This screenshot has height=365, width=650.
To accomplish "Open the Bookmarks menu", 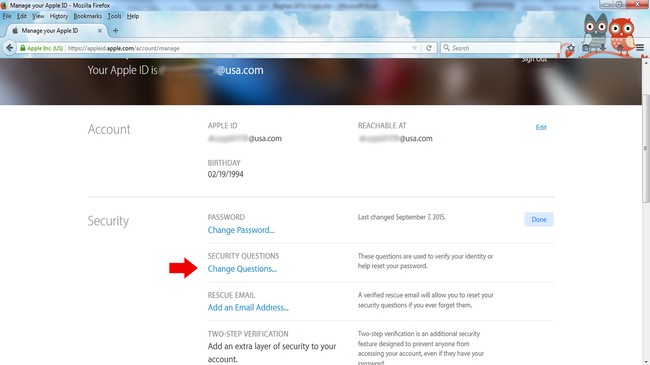I will point(87,16).
